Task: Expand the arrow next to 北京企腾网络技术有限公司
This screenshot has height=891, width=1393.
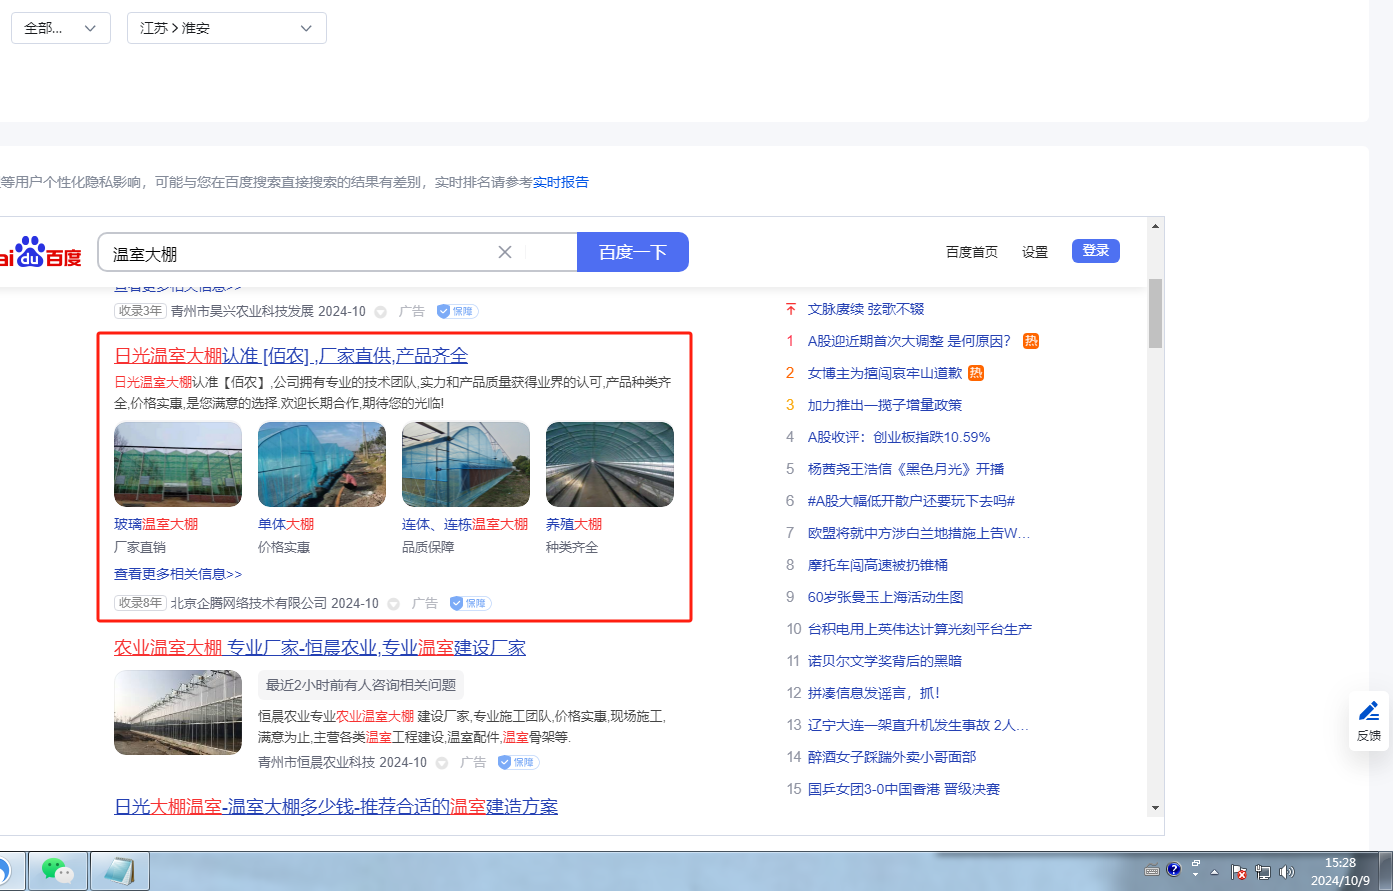Action: click(x=393, y=604)
